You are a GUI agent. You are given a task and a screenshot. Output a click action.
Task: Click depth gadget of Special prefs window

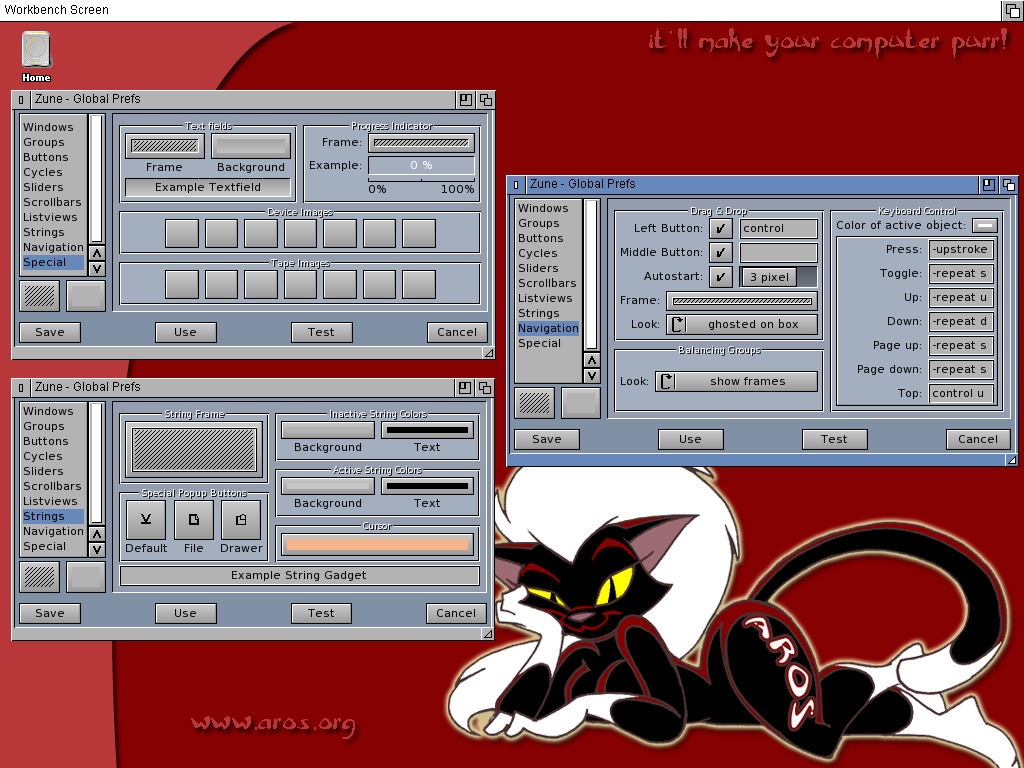[x=486, y=100]
